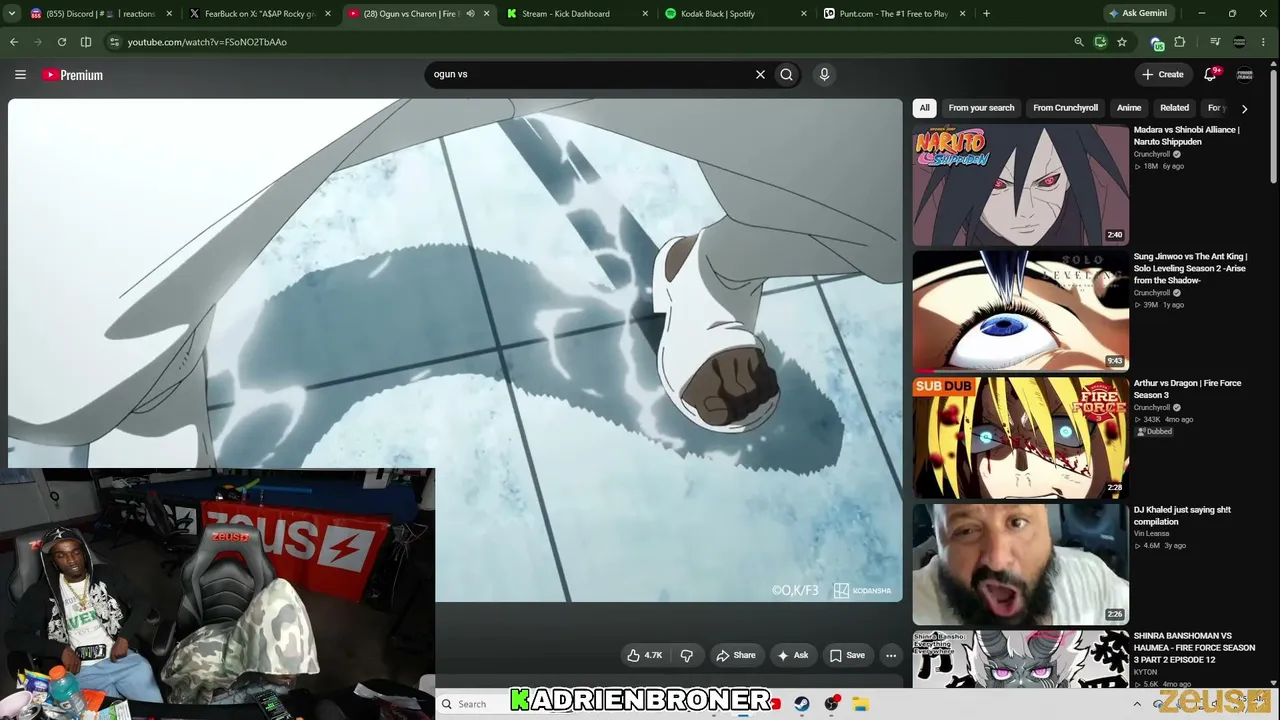Viewport: 1280px width, 720px height.
Task: Show more filter chips with right arrow
Action: coord(1244,108)
